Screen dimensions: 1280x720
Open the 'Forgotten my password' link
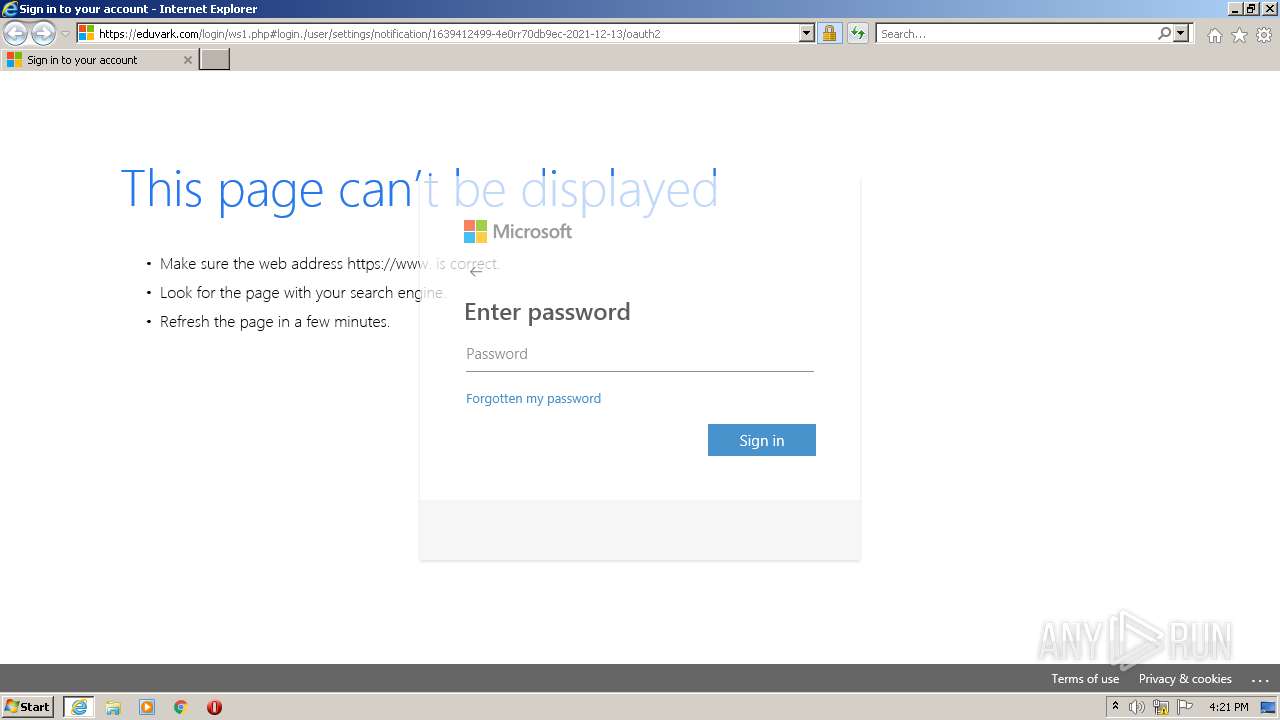tap(533, 398)
